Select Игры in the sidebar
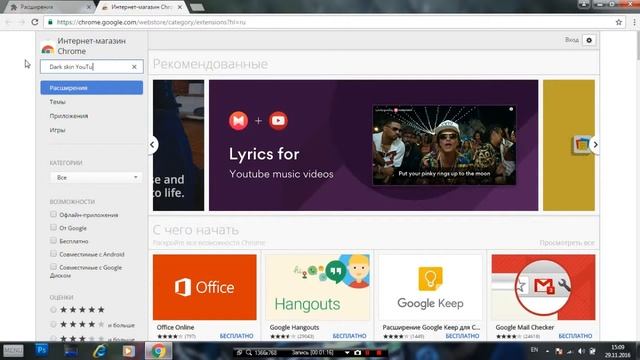 click(58, 130)
